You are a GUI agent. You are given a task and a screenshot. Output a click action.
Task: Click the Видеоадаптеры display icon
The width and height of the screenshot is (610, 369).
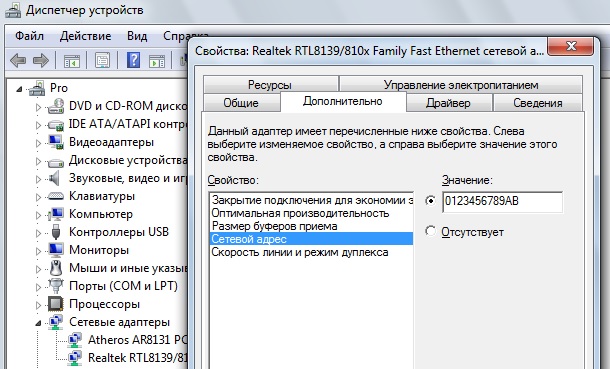[56, 142]
